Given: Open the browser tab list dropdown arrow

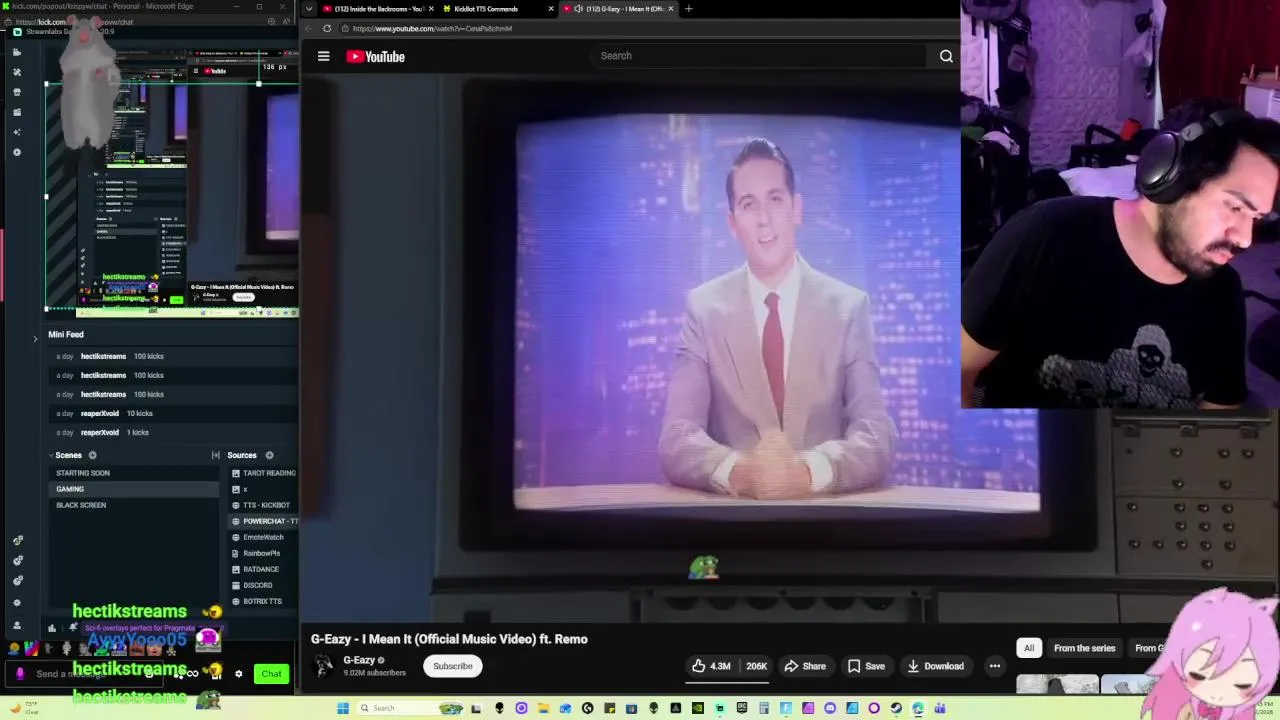Looking at the screenshot, I should [309, 9].
